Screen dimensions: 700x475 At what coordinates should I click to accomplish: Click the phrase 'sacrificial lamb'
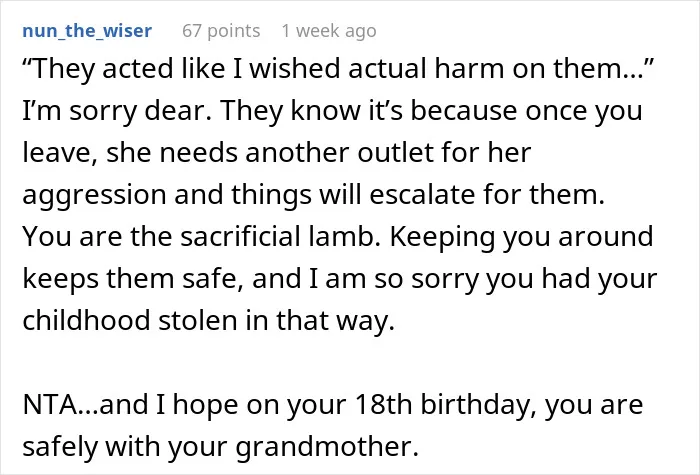coord(280,236)
